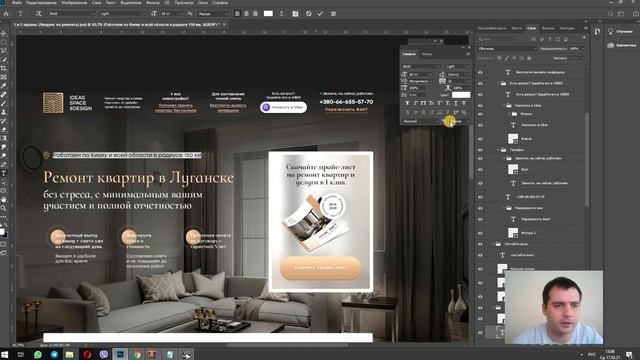Screen dimensions: 640x360
Task: Select the Horizontal Type tool in the toolbox
Action: click(4, 173)
